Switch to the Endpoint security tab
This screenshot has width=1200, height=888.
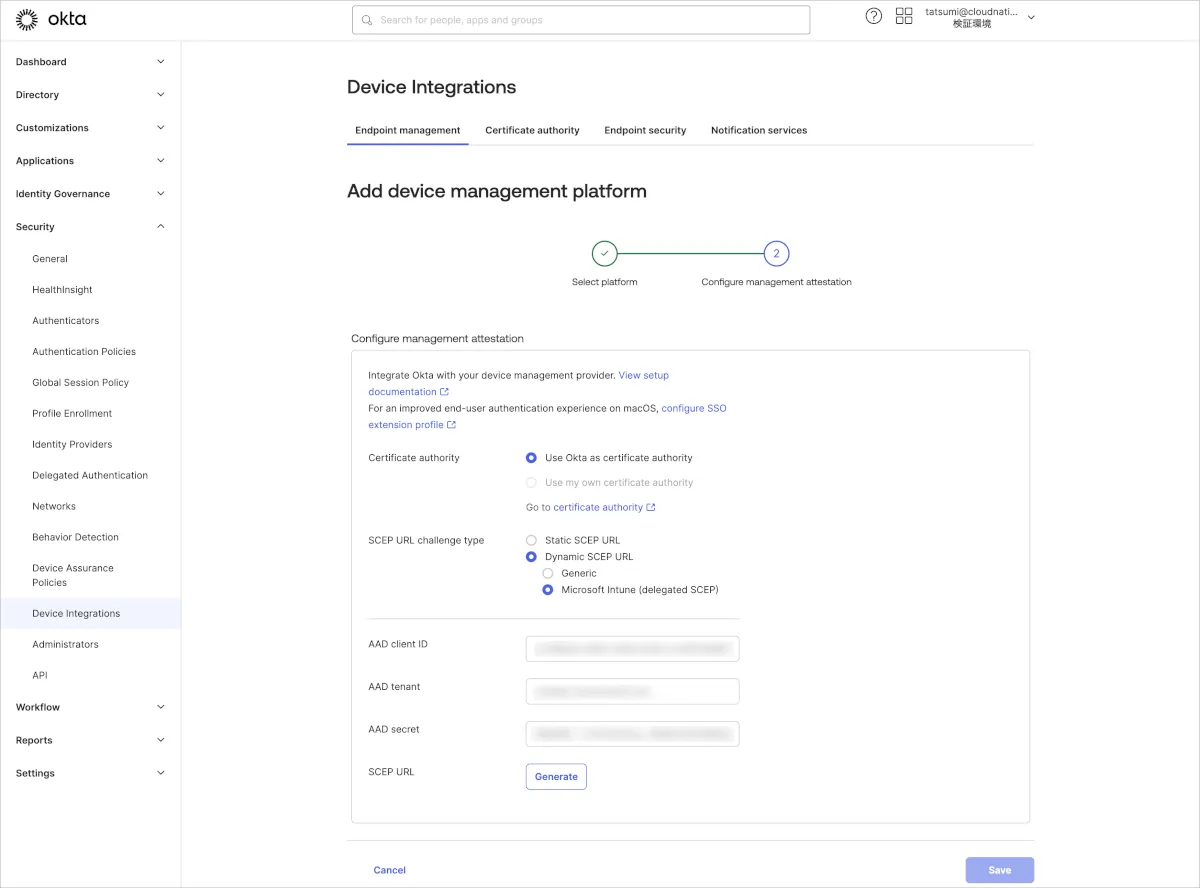[x=645, y=130]
